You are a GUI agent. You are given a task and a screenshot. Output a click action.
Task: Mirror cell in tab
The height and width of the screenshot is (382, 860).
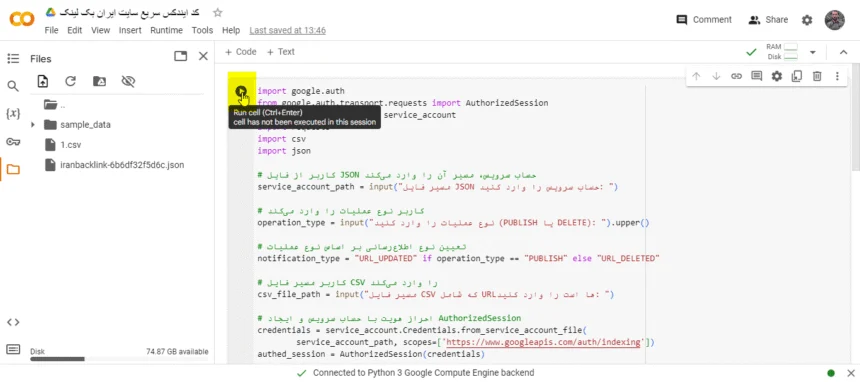[797, 76]
